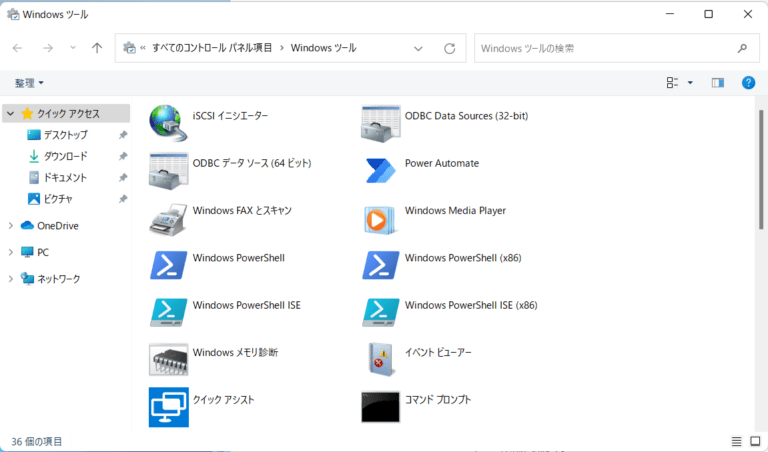Open ダウンロード in the sidebar
Image resolution: width=768 pixels, height=452 pixels.
(66, 156)
